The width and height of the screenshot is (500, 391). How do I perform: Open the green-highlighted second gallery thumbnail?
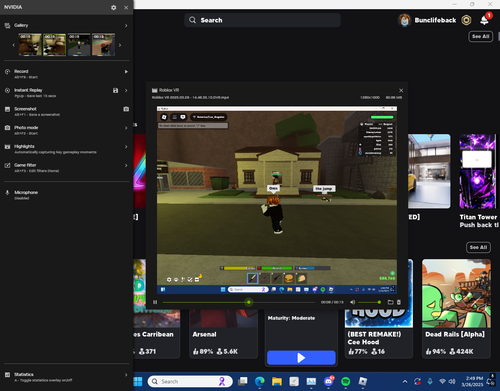coord(54,44)
